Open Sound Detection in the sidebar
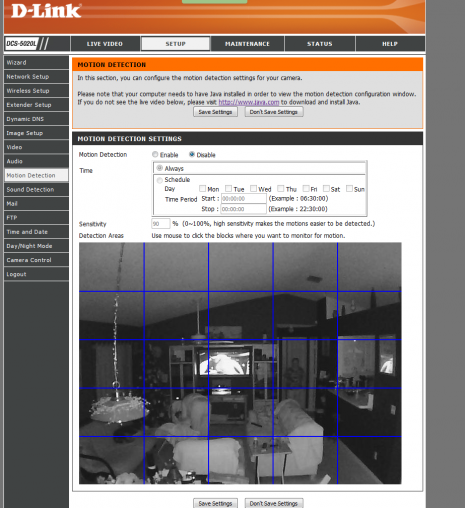This screenshot has width=465, height=508. [x=36, y=189]
